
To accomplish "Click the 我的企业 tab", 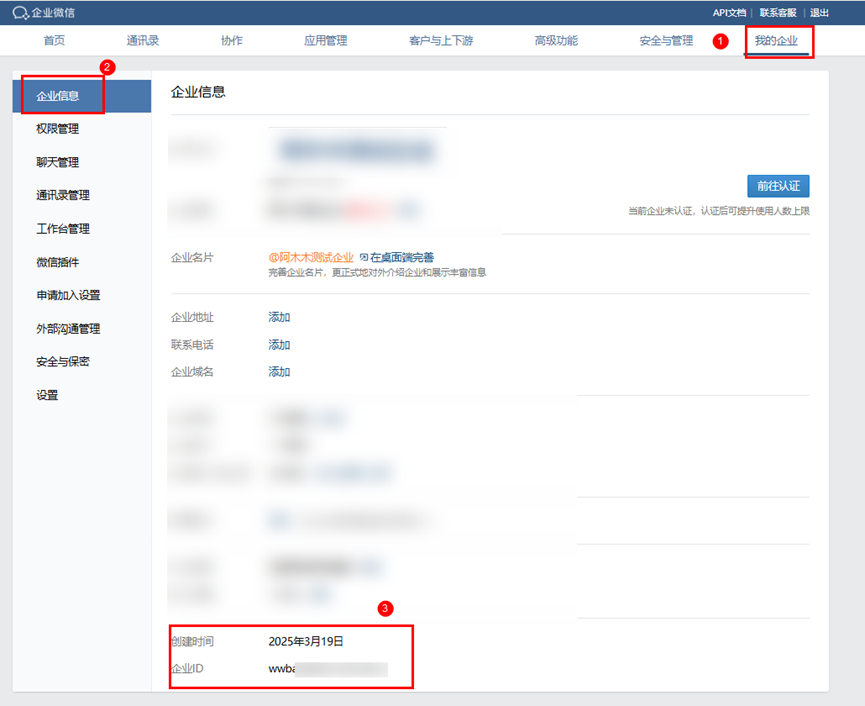I will coord(777,41).
